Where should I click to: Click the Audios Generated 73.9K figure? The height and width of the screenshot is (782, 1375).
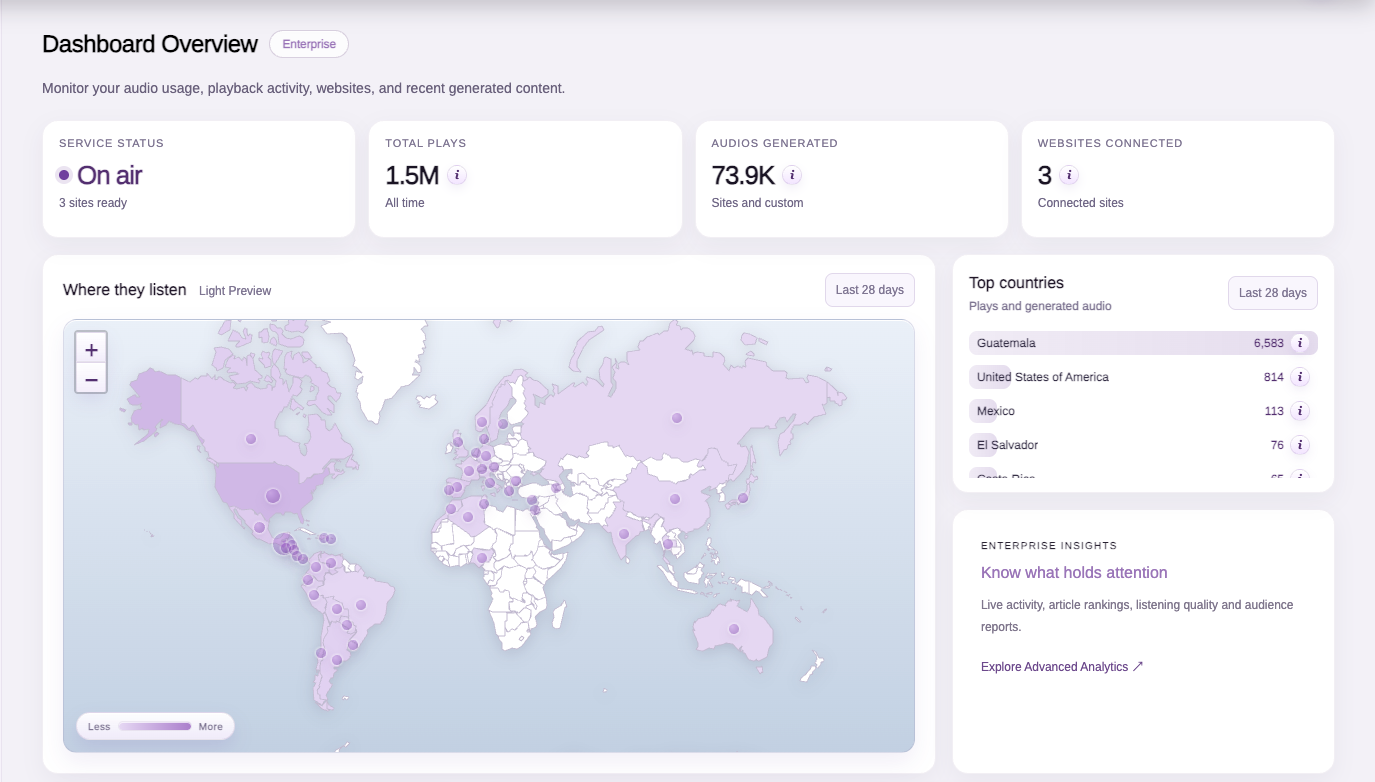[743, 175]
